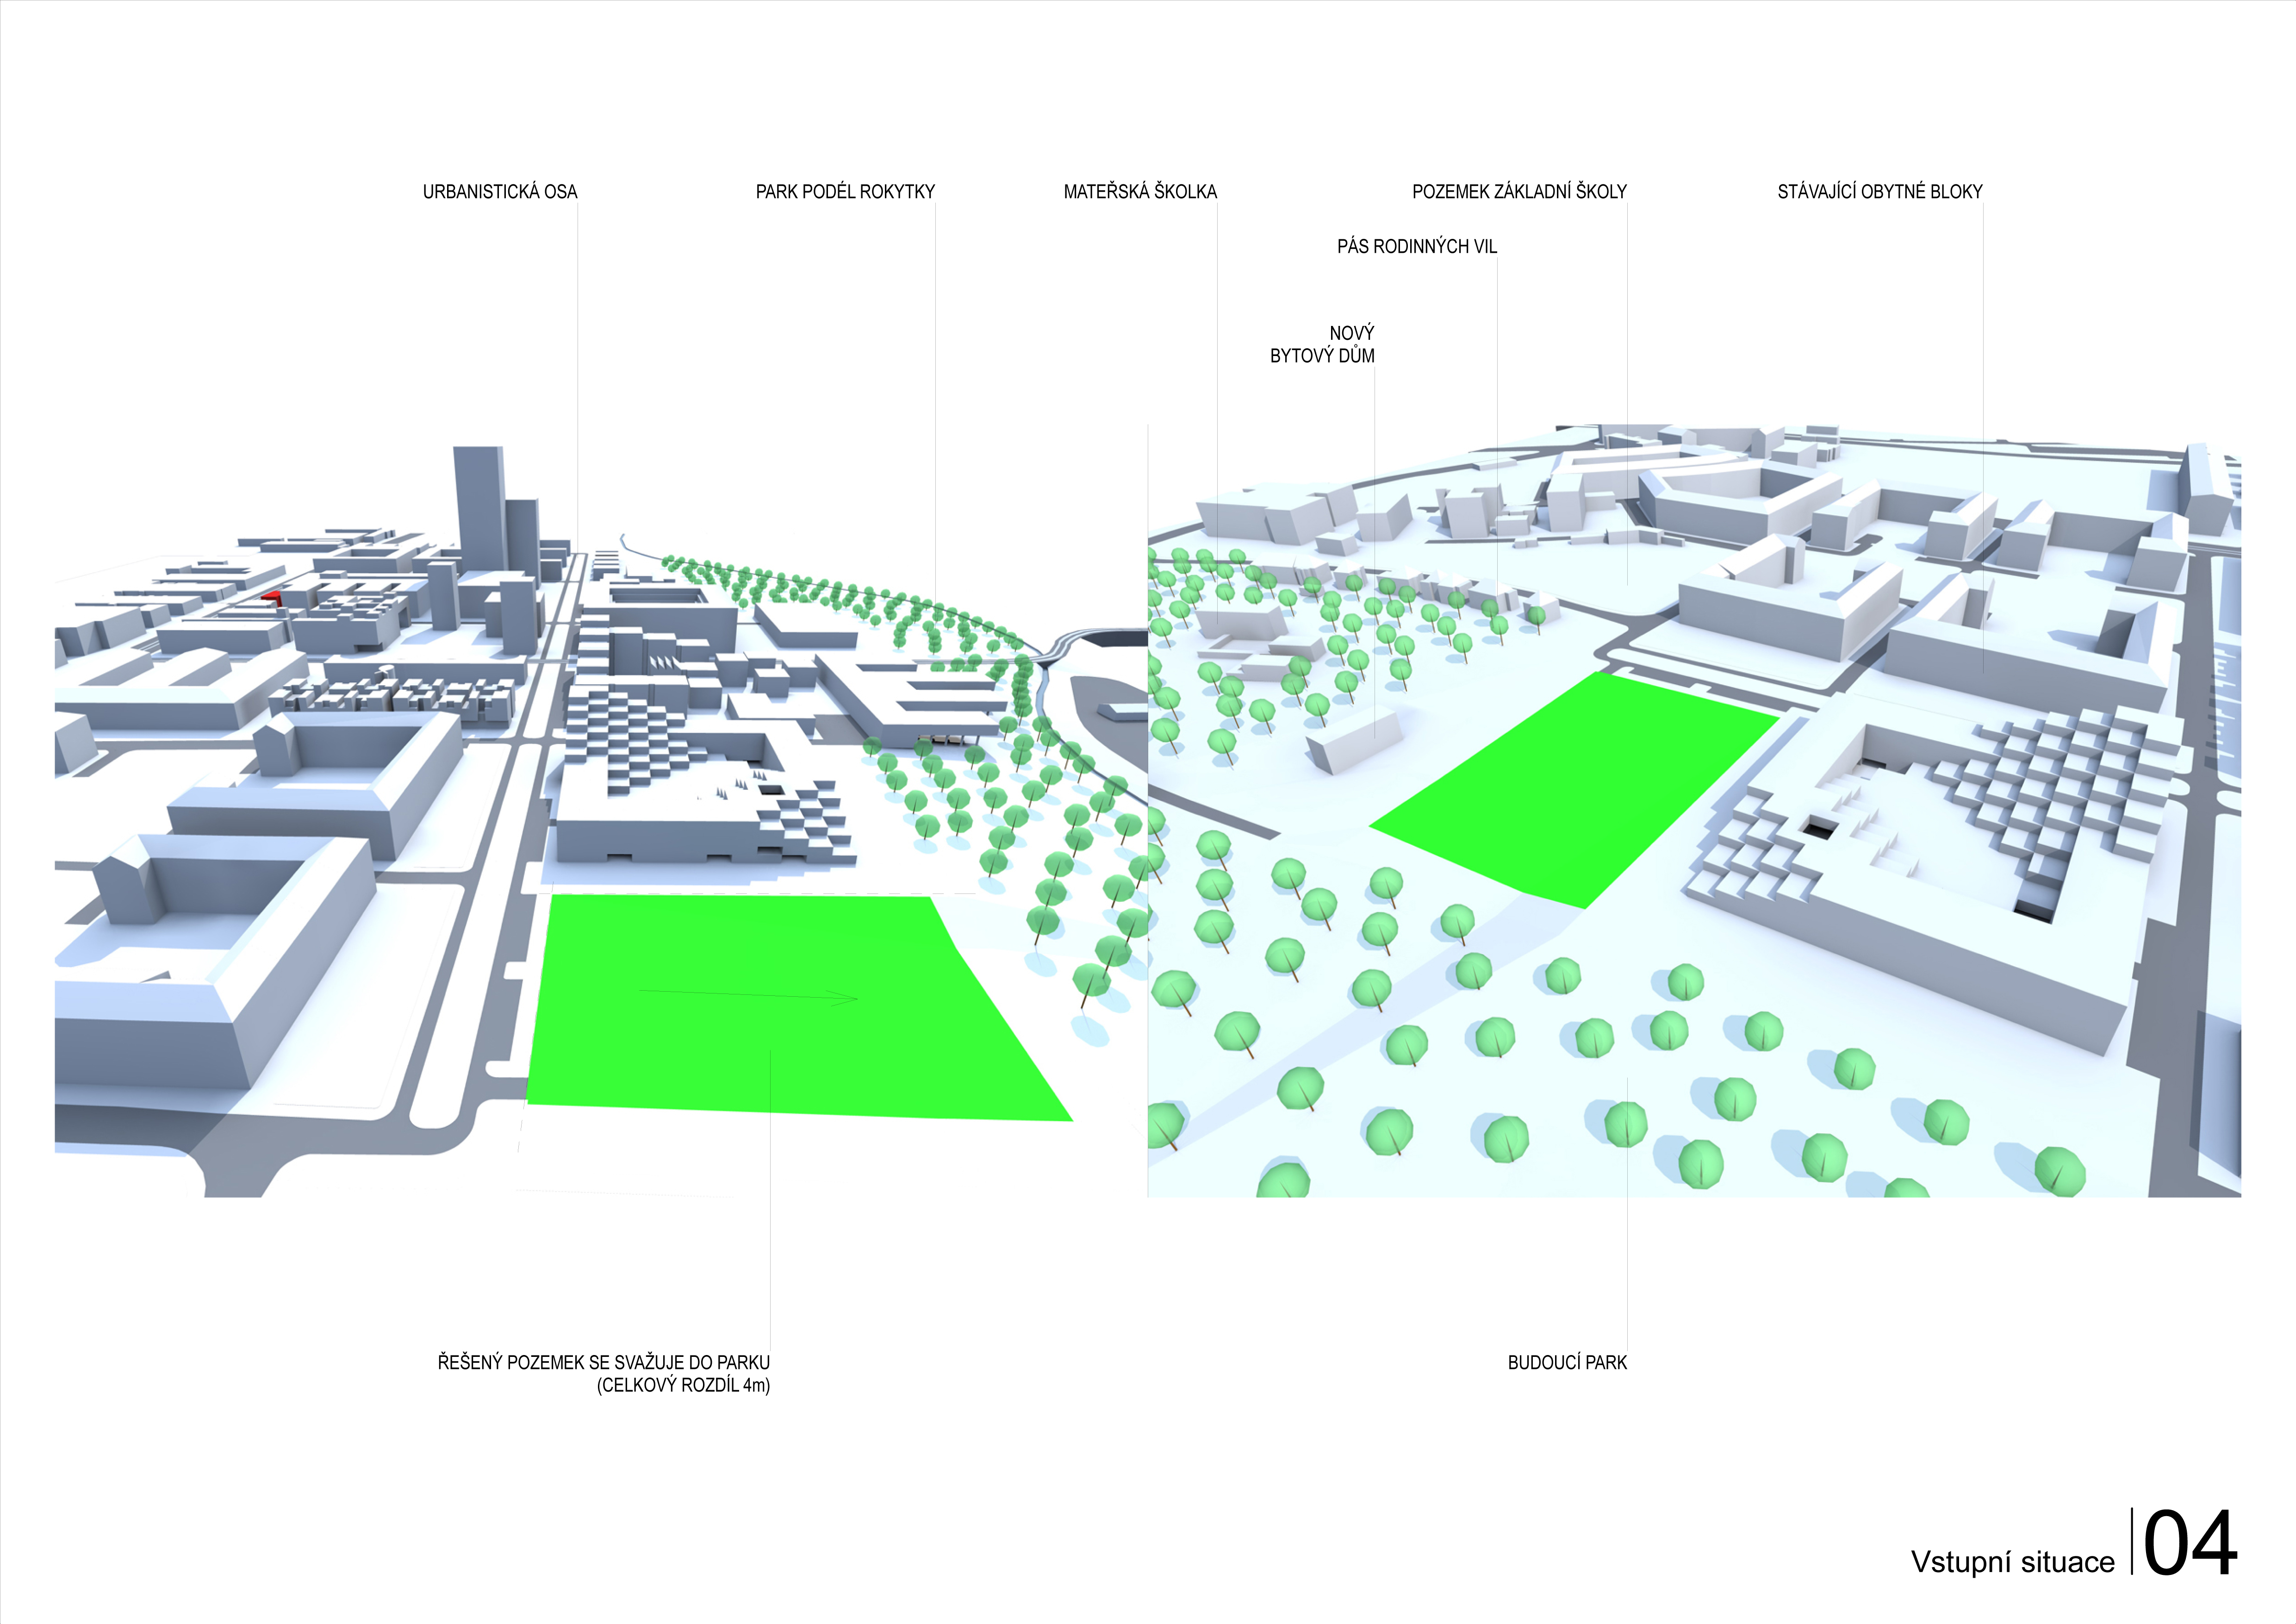Click the URBANISTICKÁ OSA label

coord(499,191)
